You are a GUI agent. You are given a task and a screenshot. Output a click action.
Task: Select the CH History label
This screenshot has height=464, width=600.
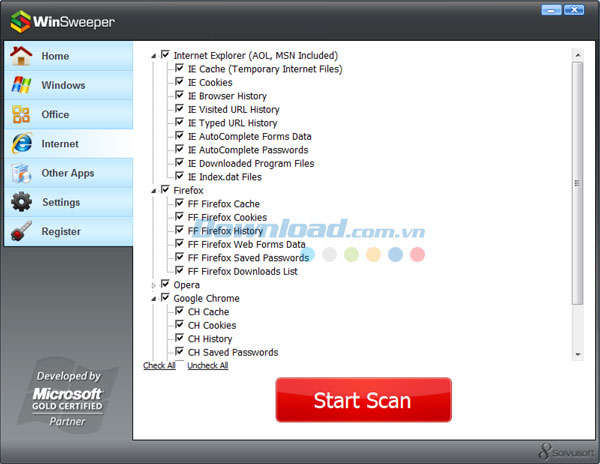[210, 339]
